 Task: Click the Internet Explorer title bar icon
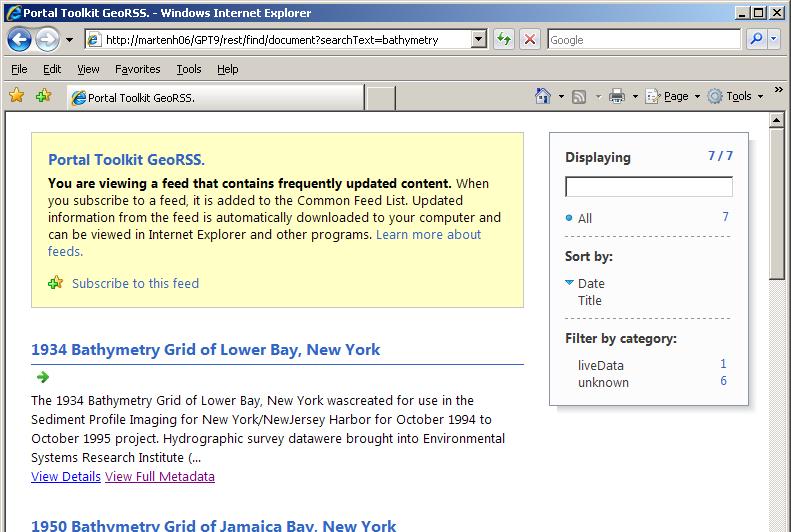pyautogui.click(x=14, y=13)
